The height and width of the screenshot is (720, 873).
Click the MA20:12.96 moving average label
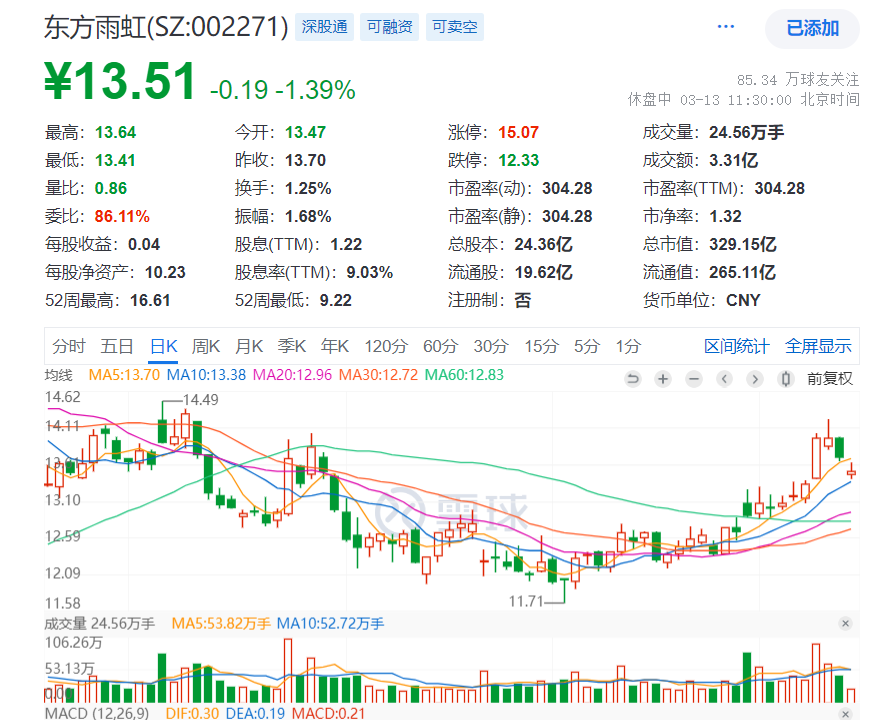click(x=292, y=375)
